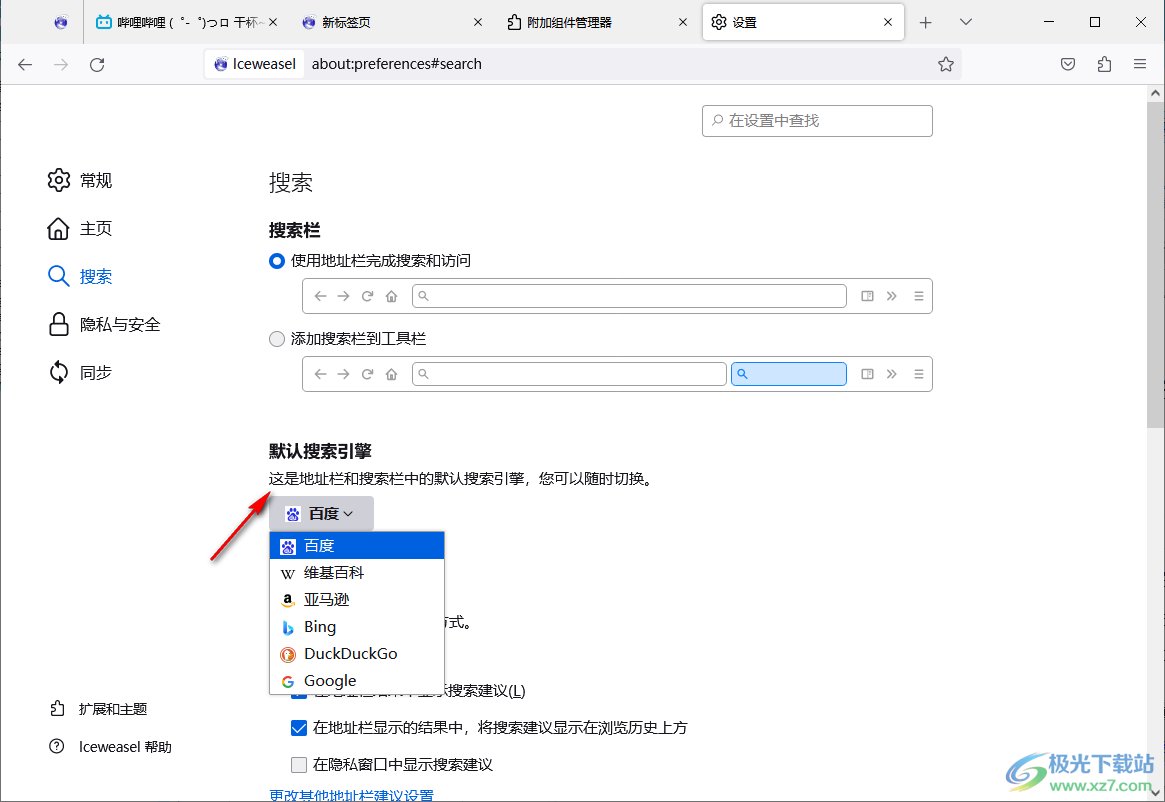Viewport: 1165px width, 802px height.
Task: Choose 维基百科 from the engine list
Action: 357,572
